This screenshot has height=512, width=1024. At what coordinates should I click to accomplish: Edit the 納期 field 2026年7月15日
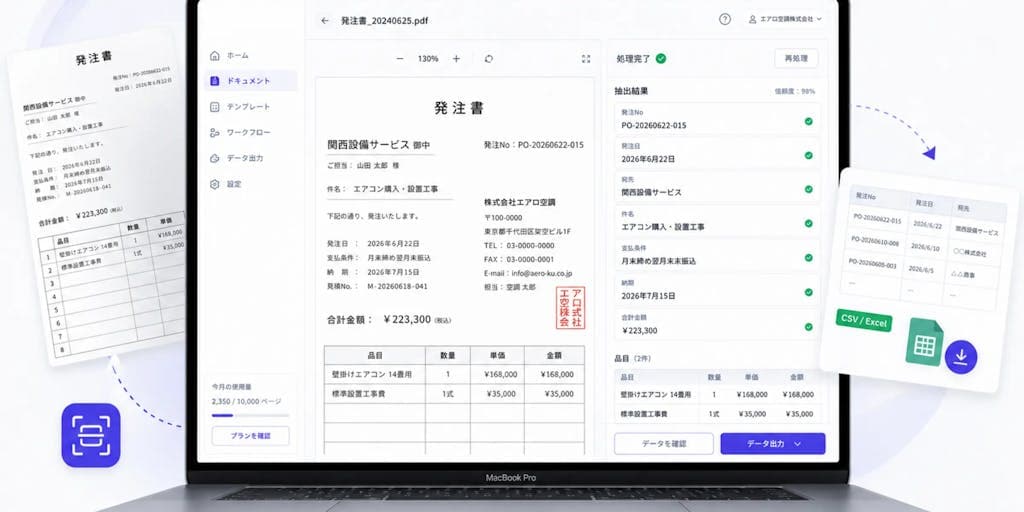pos(717,291)
